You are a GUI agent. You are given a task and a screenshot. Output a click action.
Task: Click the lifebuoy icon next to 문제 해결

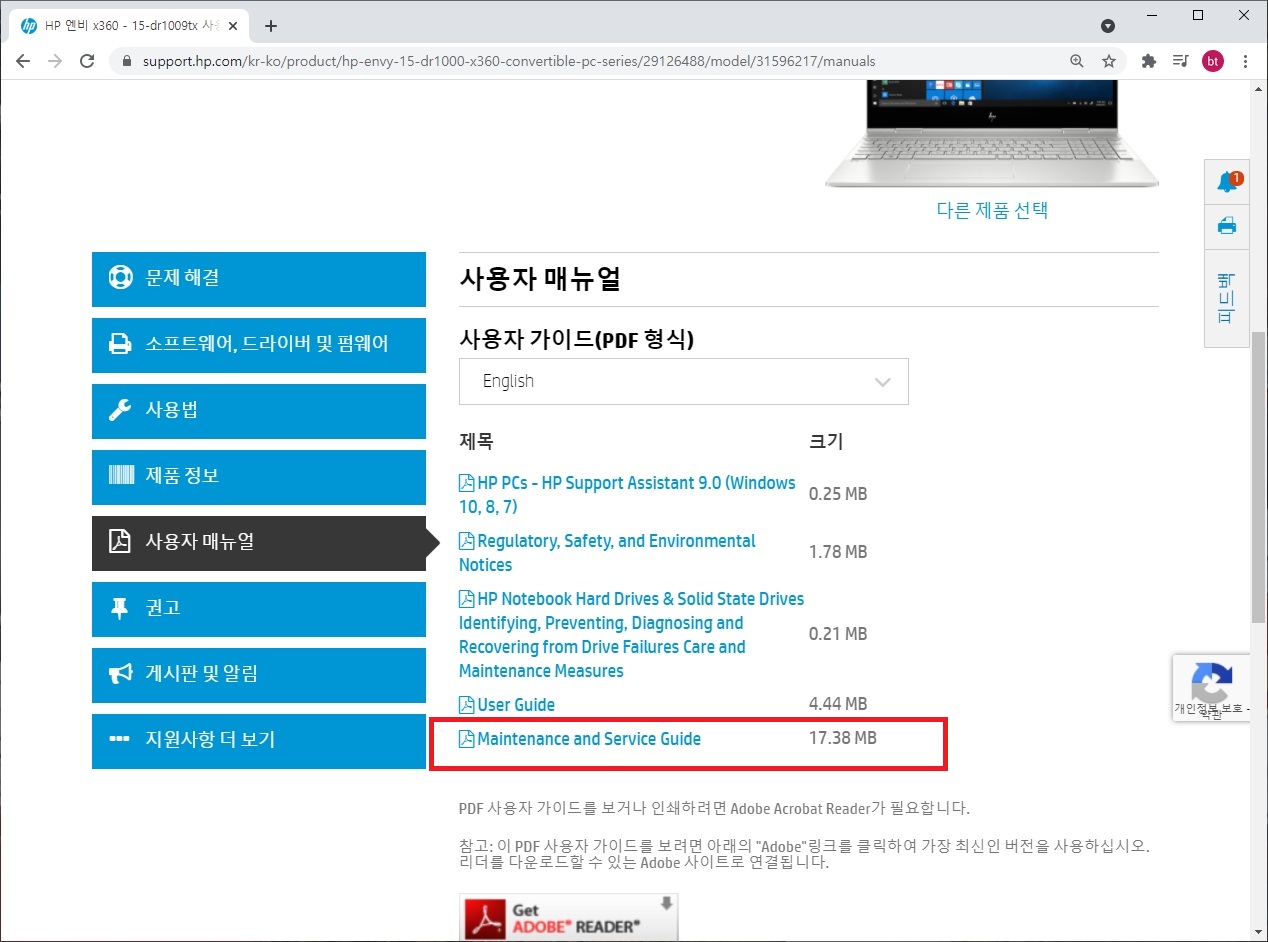pos(120,278)
